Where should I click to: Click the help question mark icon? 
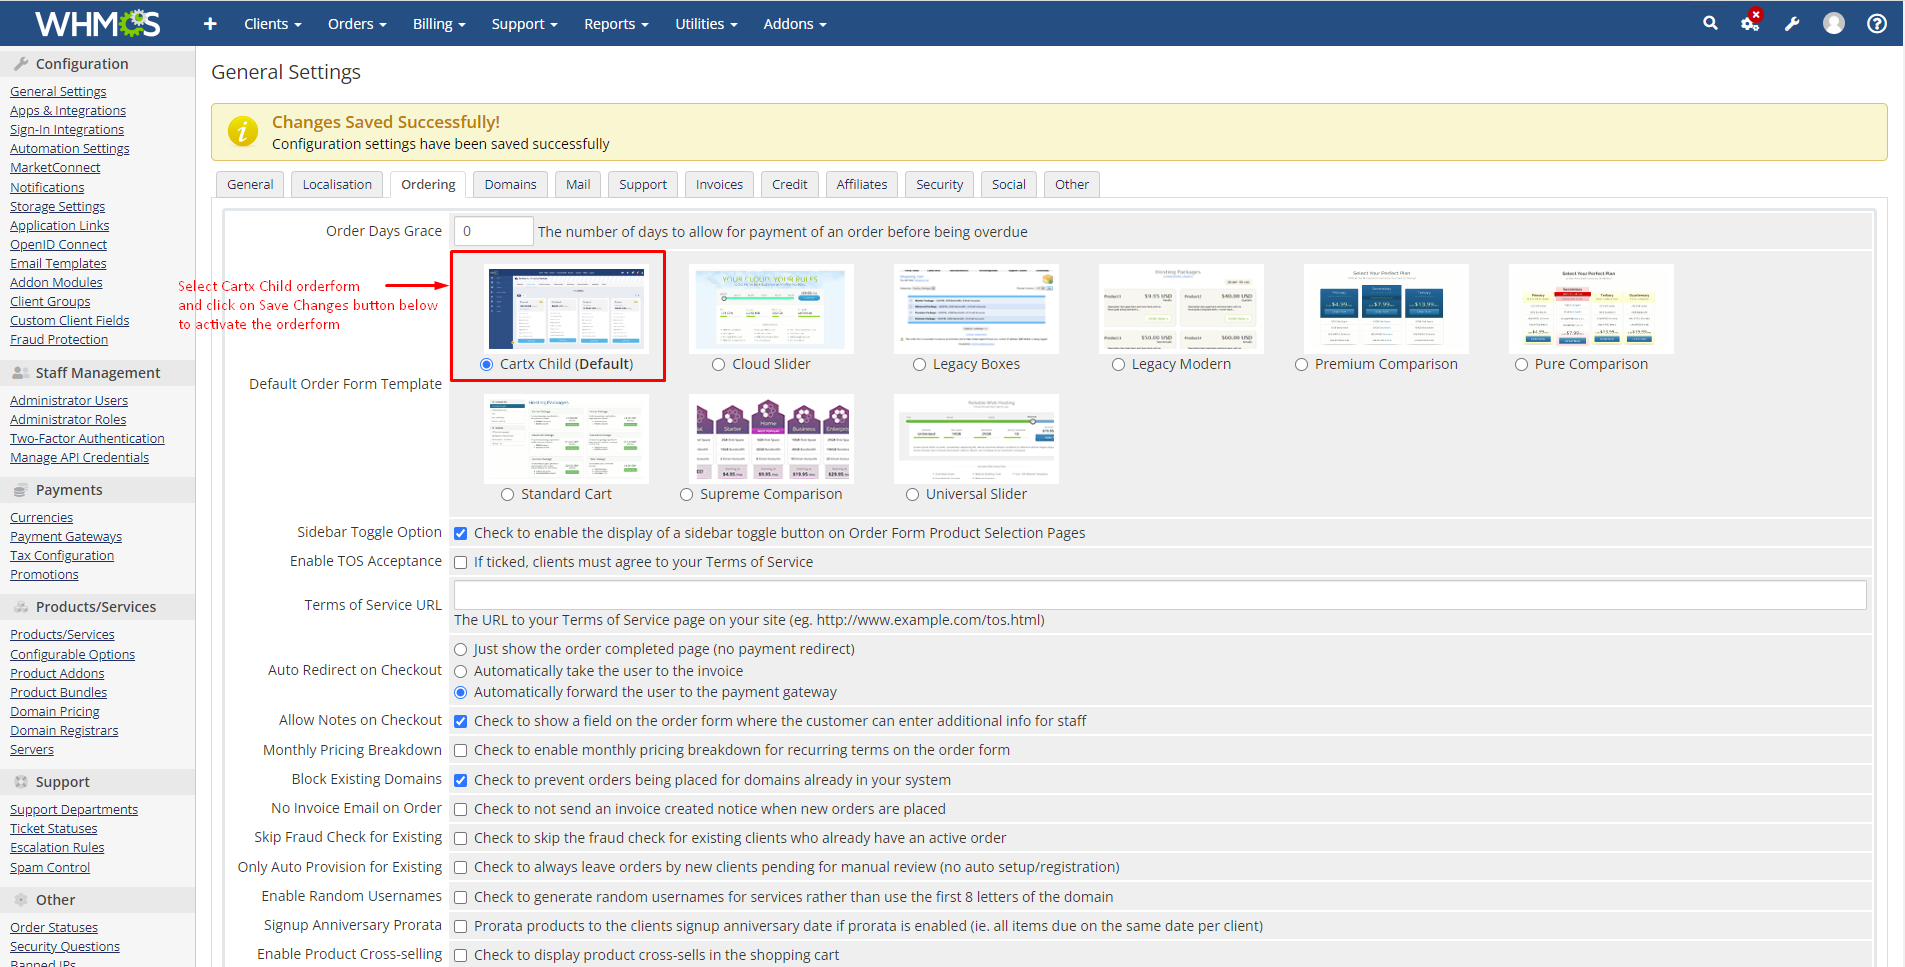(1877, 23)
